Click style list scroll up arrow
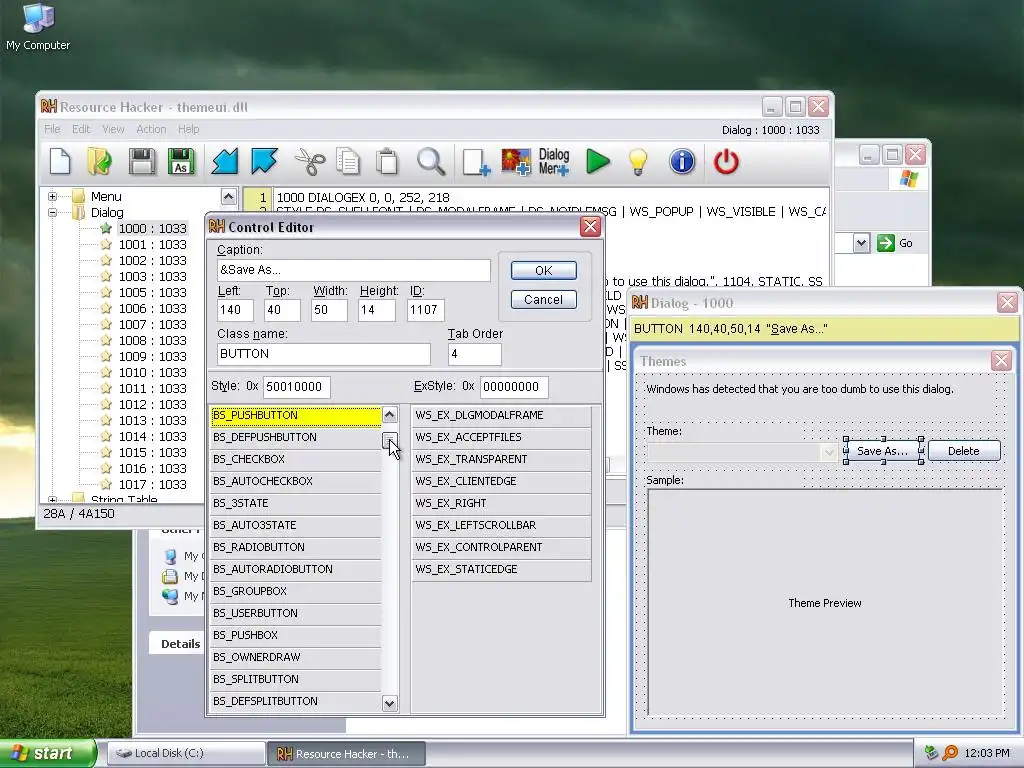This screenshot has width=1024, height=768. [389, 415]
